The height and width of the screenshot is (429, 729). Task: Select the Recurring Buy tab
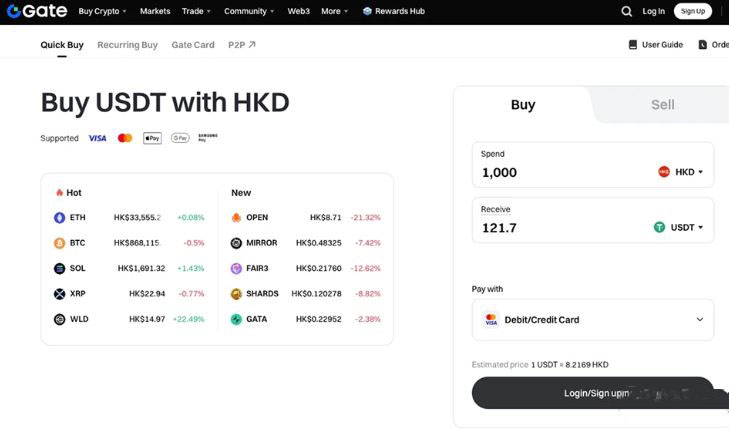click(x=127, y=45)
